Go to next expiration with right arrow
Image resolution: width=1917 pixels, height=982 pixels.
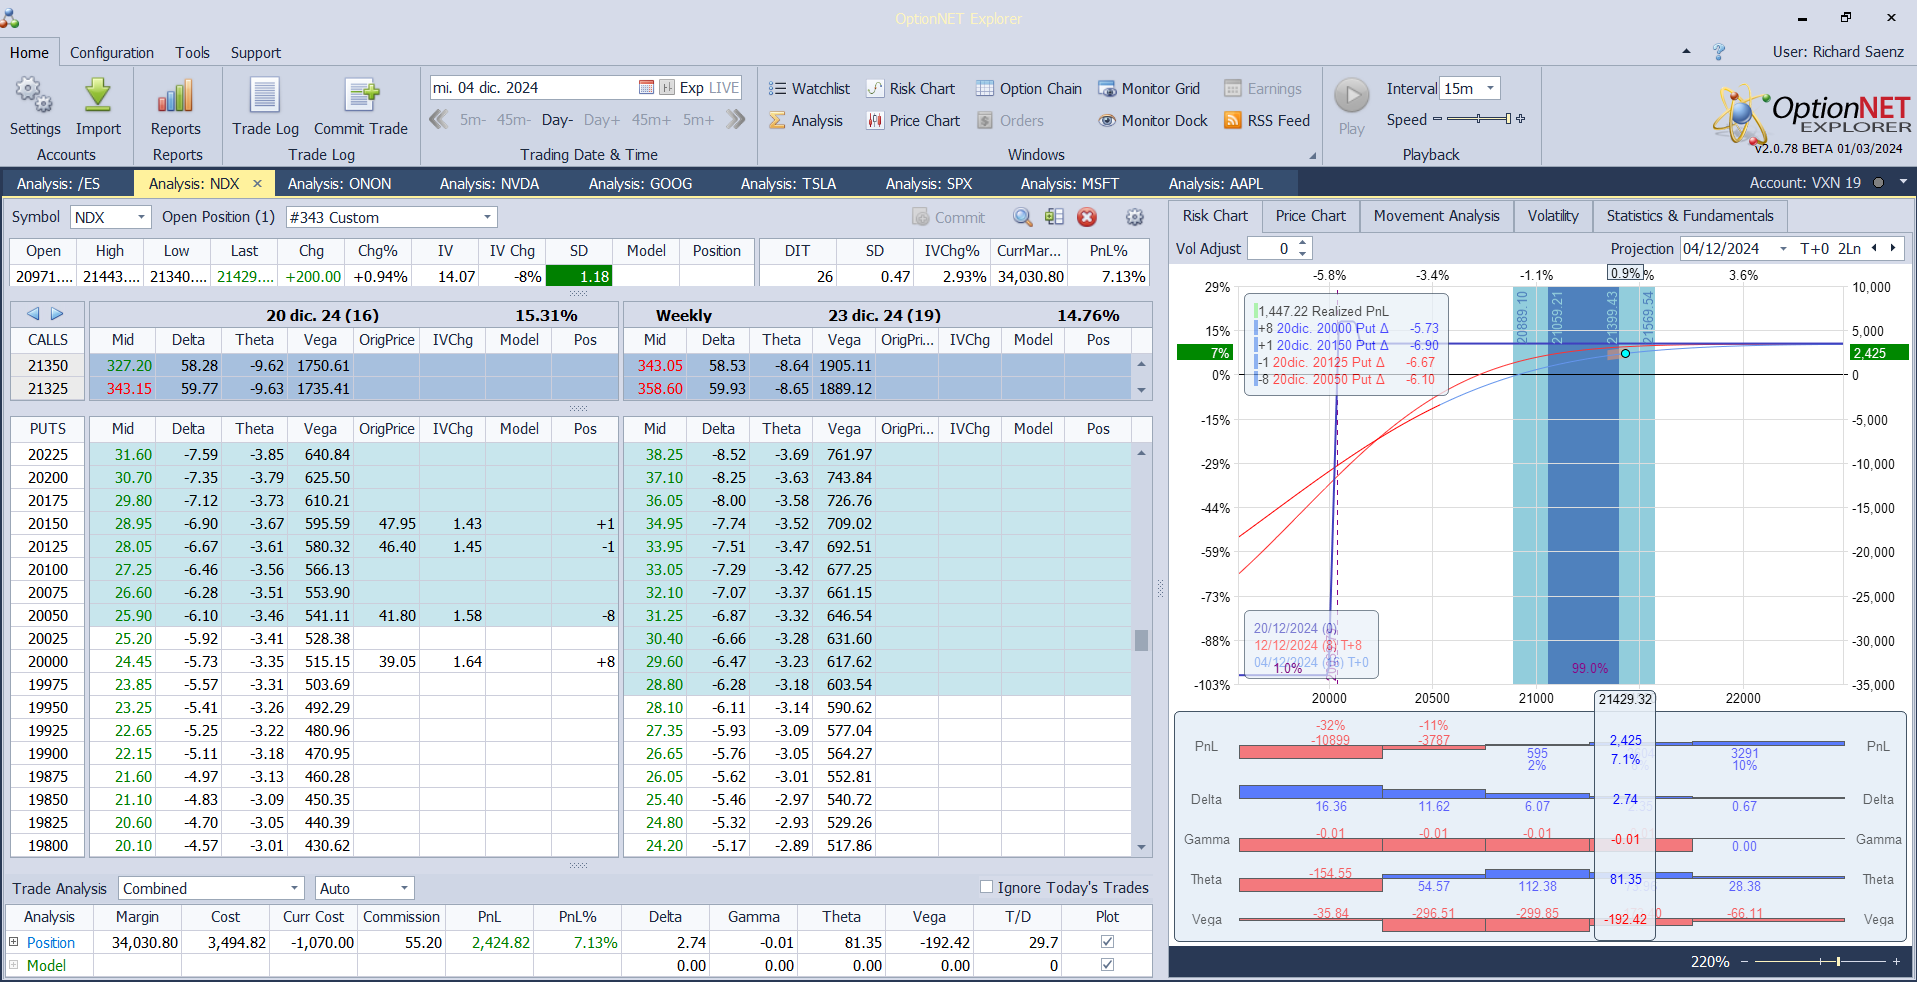click(x=57, y=314)
